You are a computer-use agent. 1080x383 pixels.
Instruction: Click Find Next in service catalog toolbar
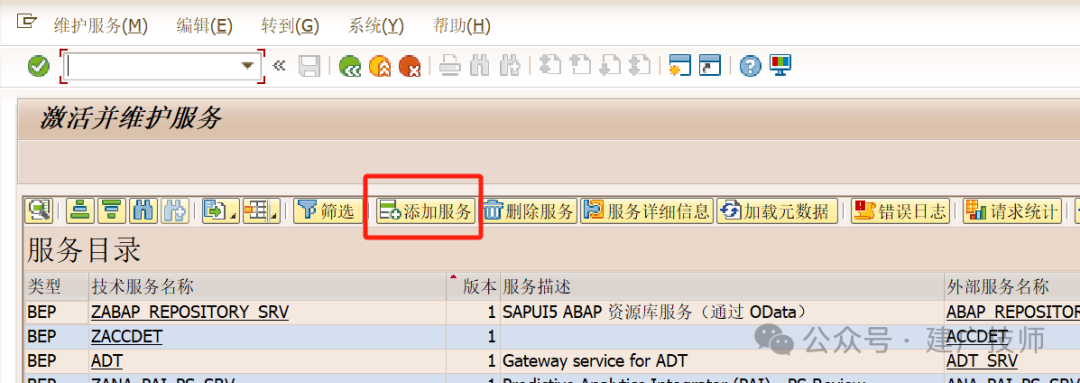[175, 211]
